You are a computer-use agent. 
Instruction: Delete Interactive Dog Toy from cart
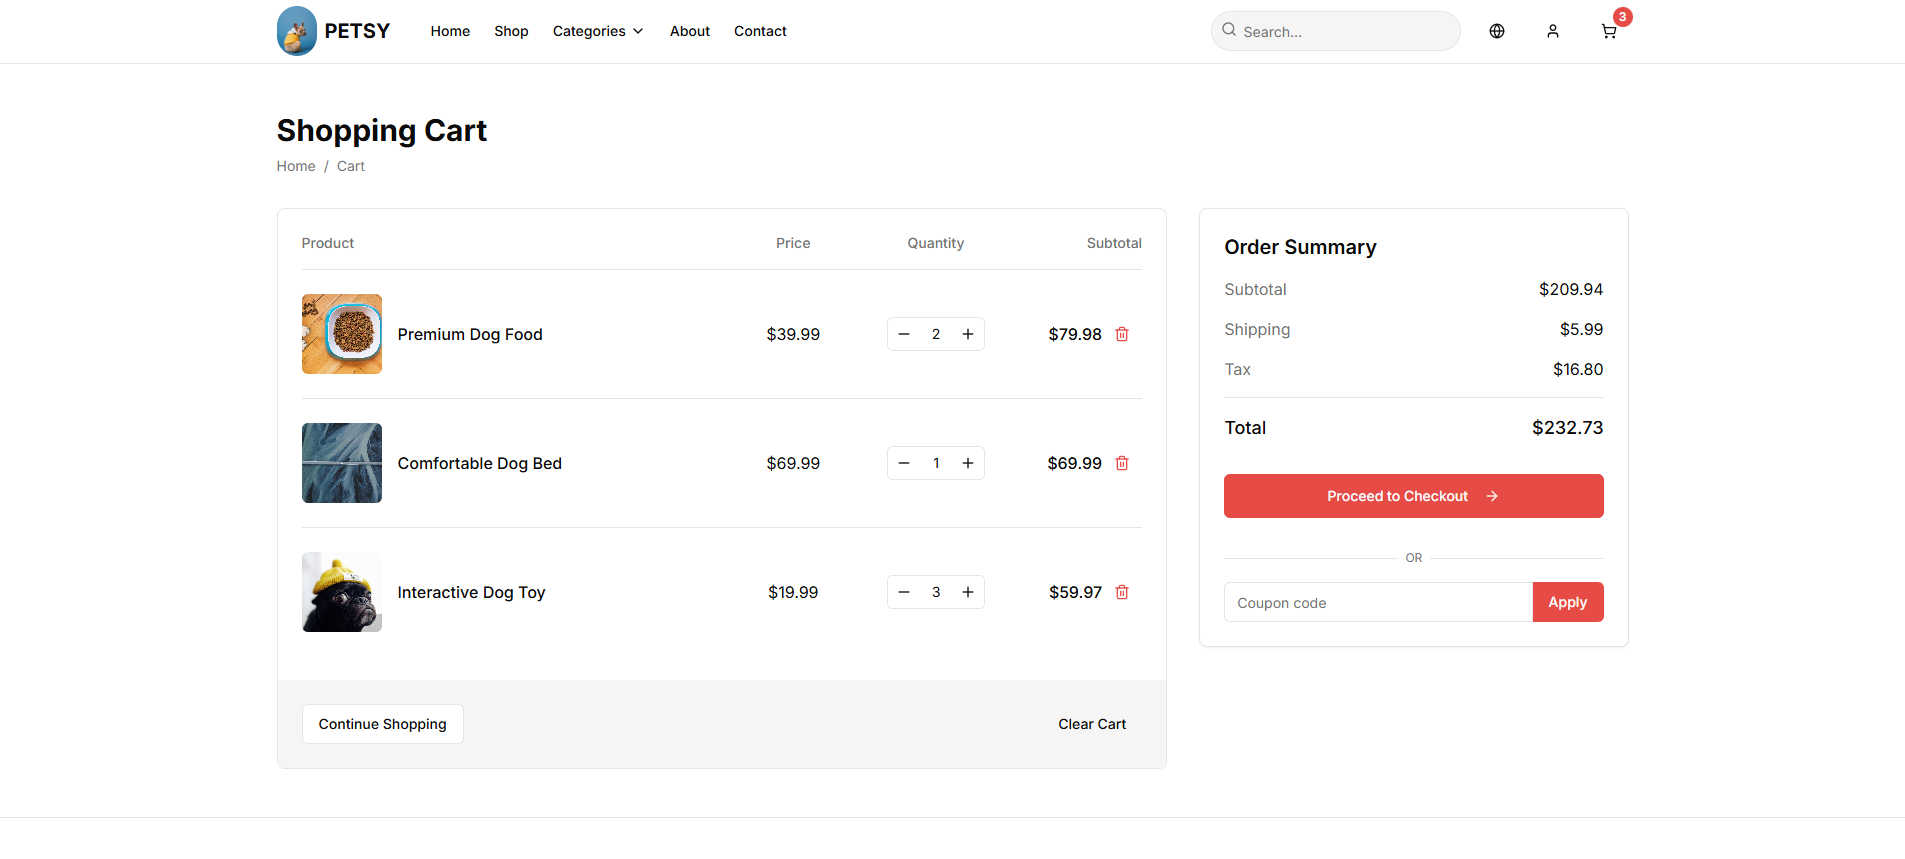pyautogui.click(x=1122, y=592)
